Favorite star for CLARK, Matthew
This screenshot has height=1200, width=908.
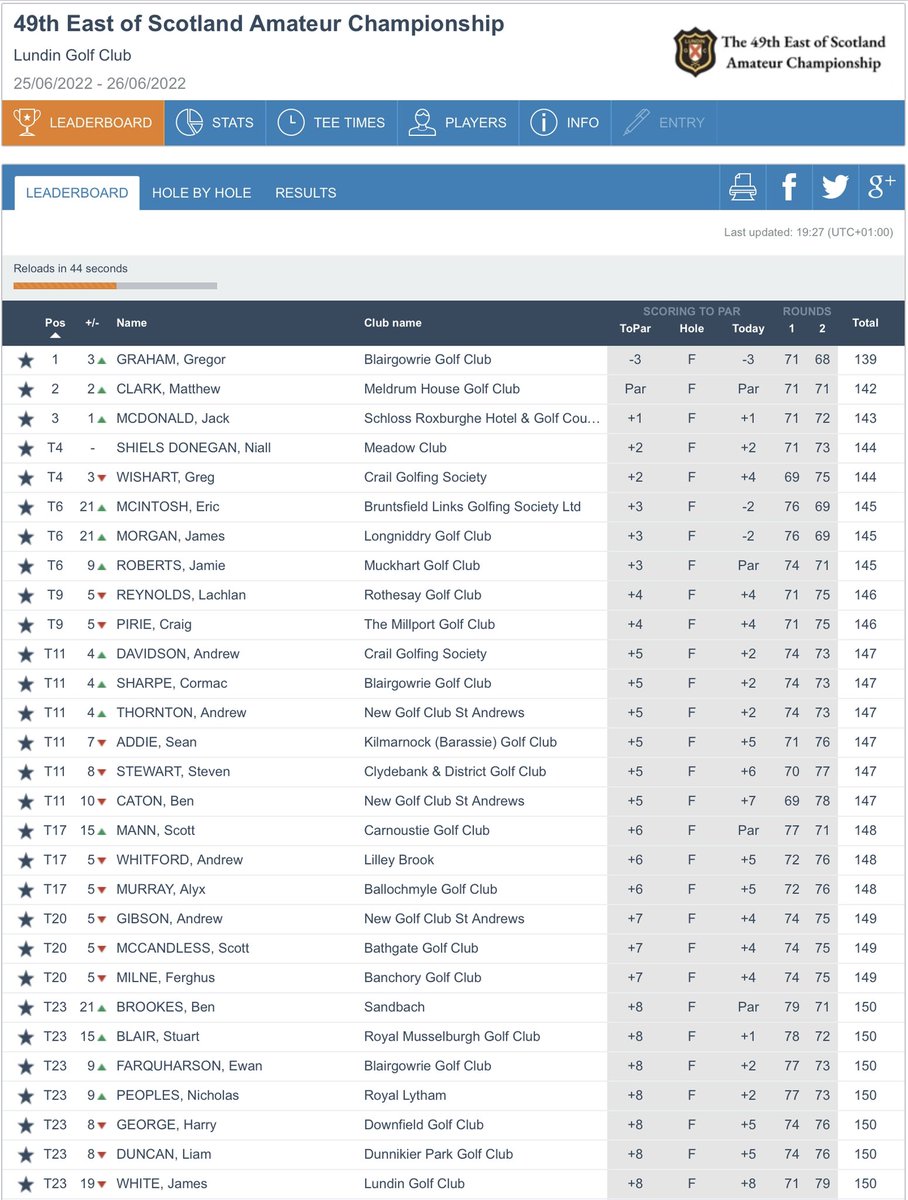(x=26, y=389)
